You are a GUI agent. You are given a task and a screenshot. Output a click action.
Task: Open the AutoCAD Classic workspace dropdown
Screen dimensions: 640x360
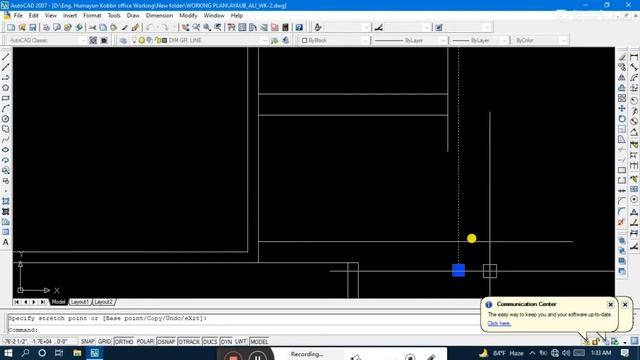[84, 40]
